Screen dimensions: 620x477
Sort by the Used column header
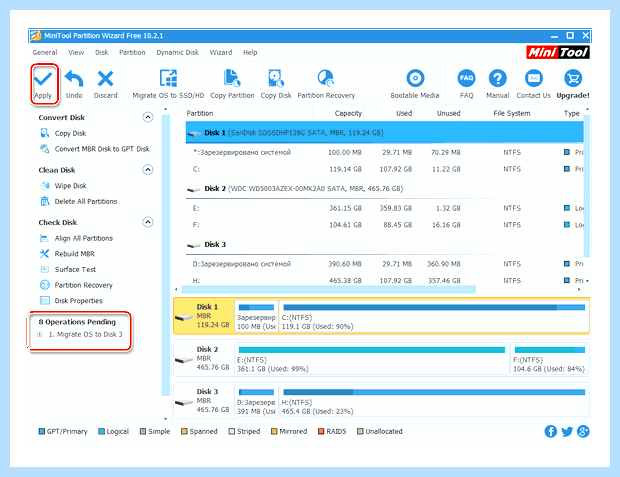tap(389, 114)
